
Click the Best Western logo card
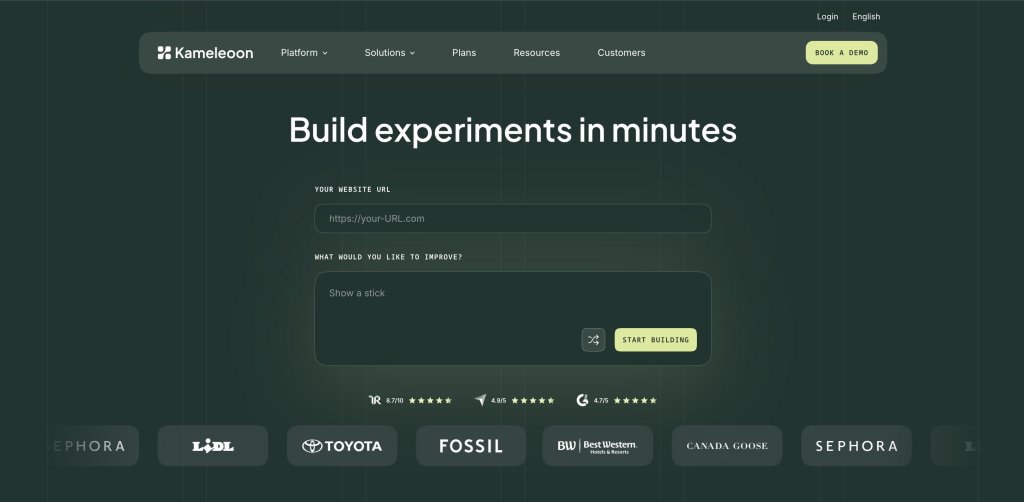pyautogui.click(x=598, y=446)
